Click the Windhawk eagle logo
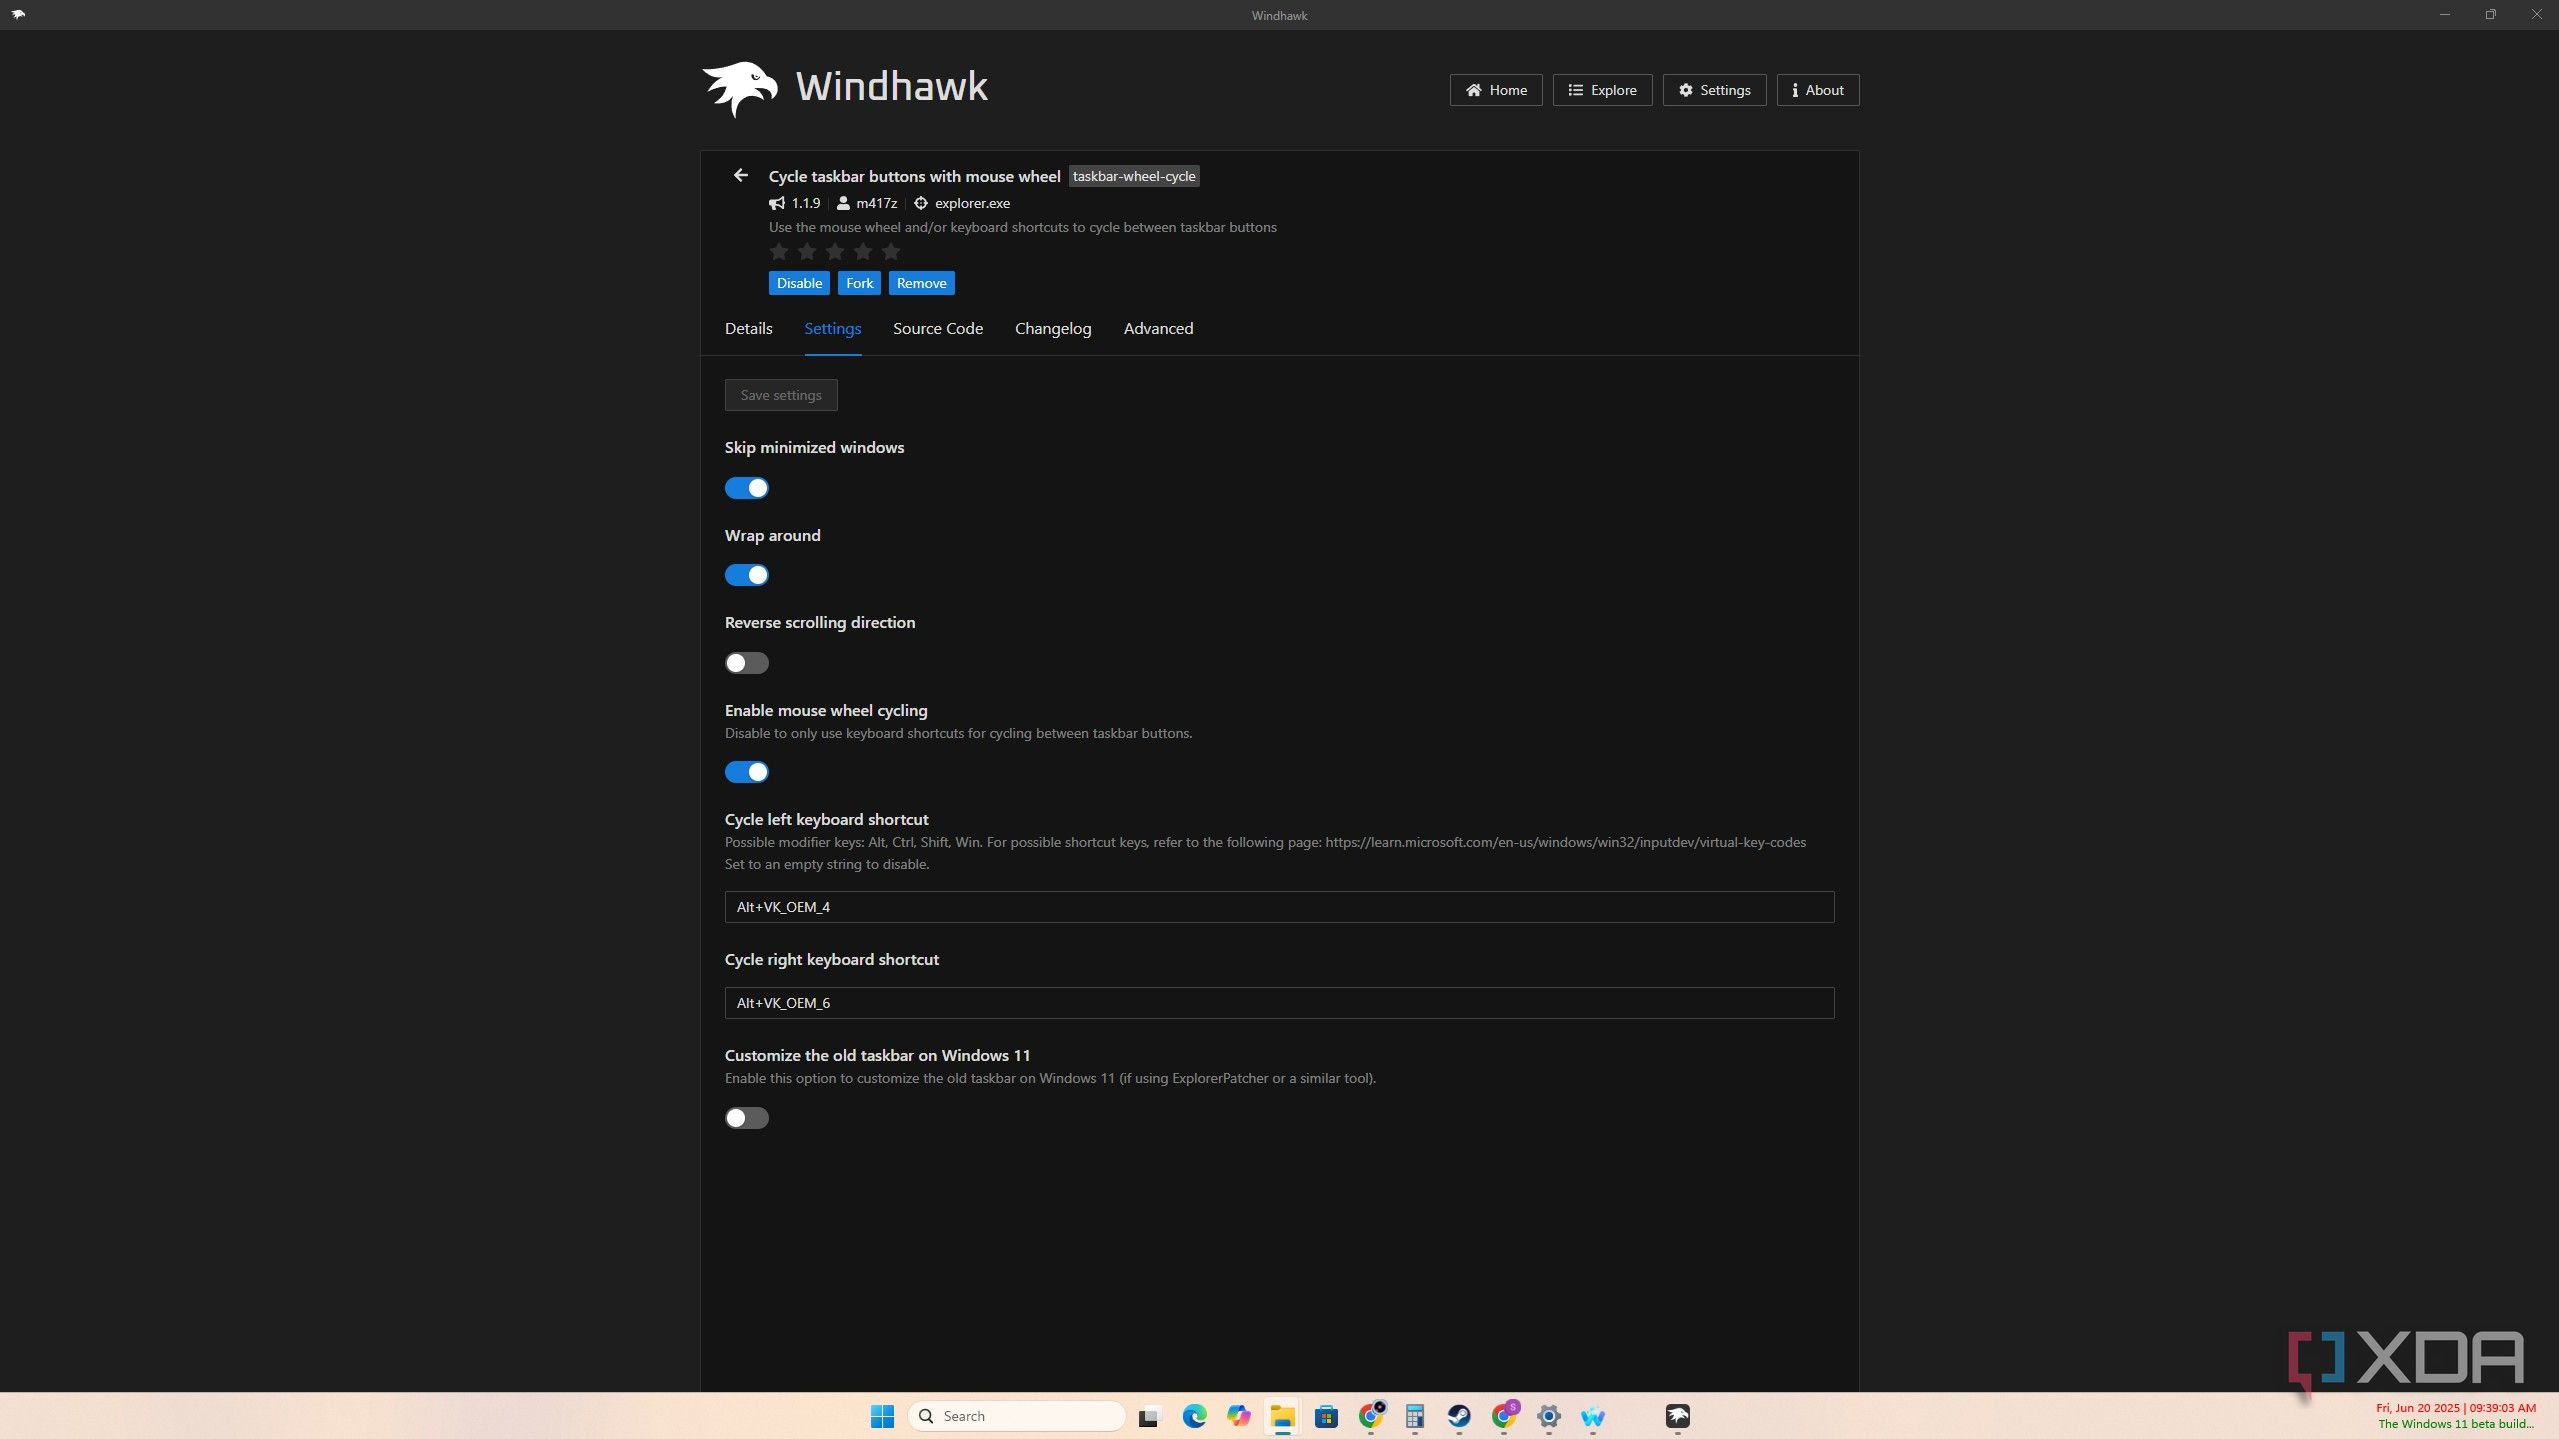Screen dimensions: 2559x1439 point(740,89)
